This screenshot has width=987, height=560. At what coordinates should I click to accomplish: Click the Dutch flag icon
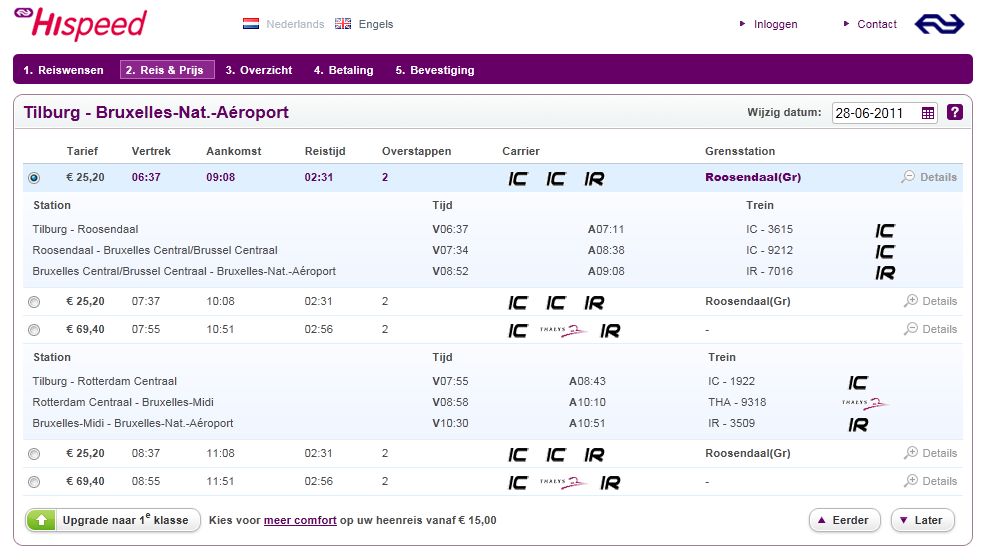pyautogui.click(x=251, y=24)
